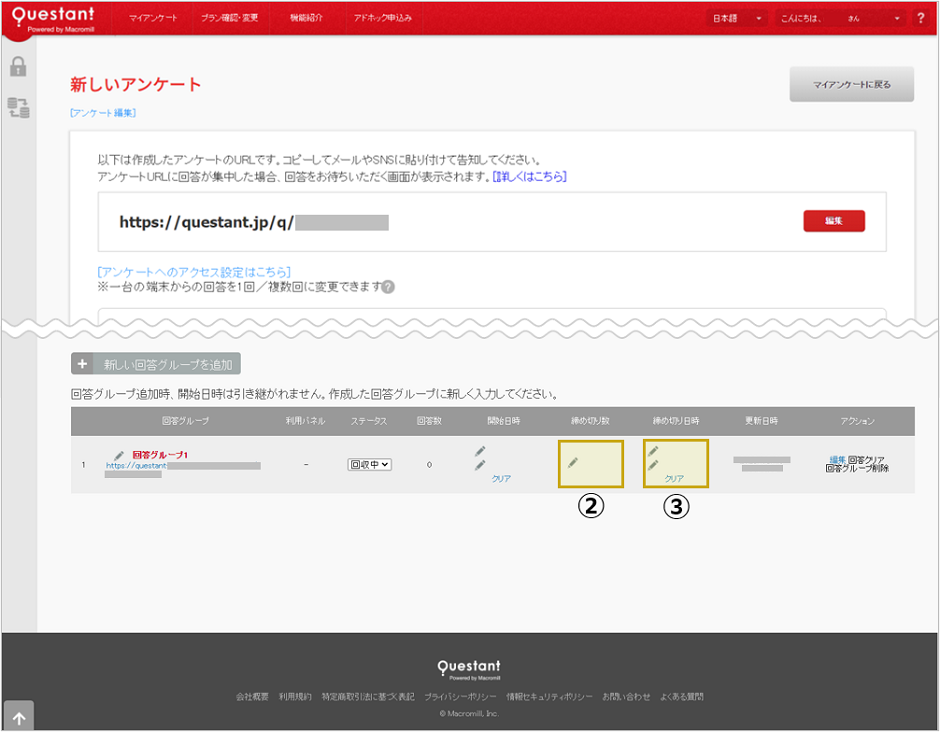The width and height of the screenshot is (940, 732).
Task: Open よくある質問 in the footer
Action: [682, 697]
